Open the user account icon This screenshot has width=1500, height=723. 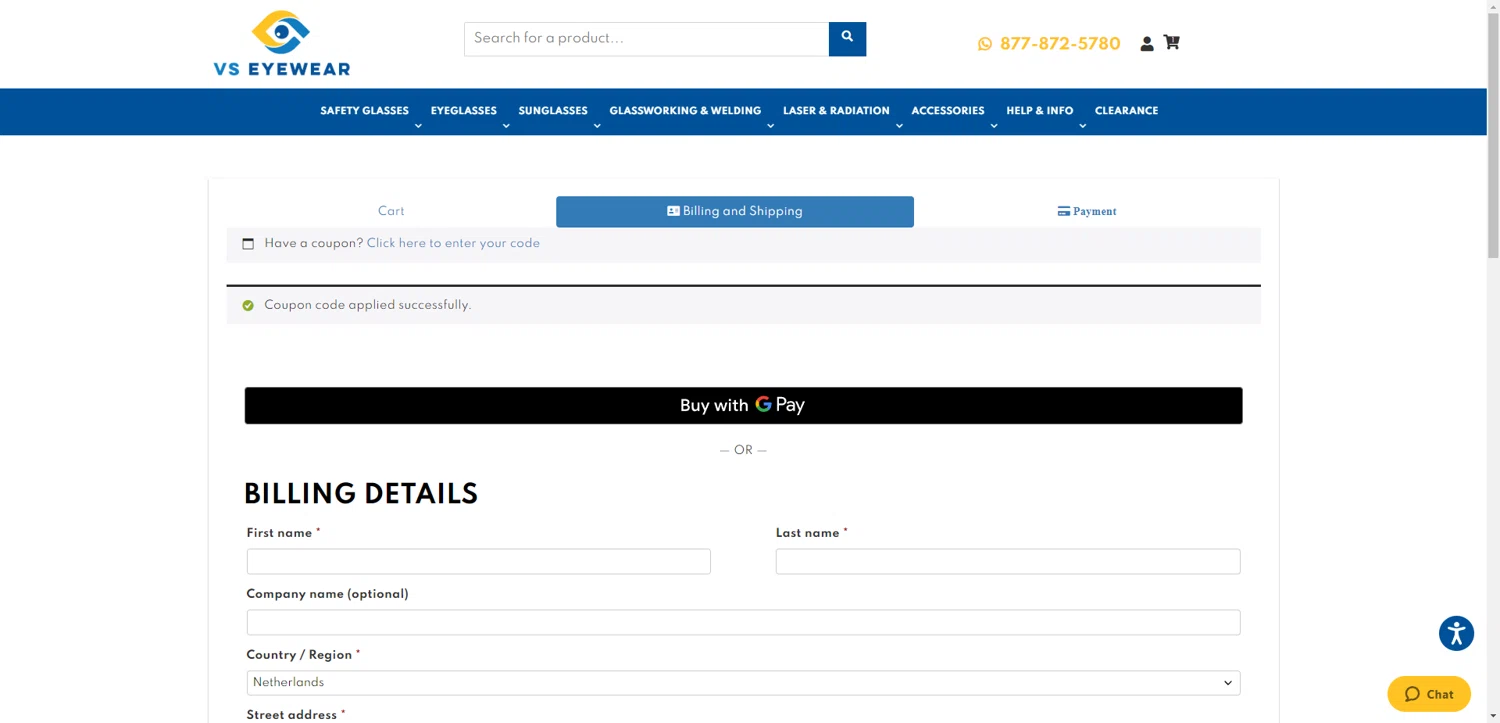[1147, 43]
